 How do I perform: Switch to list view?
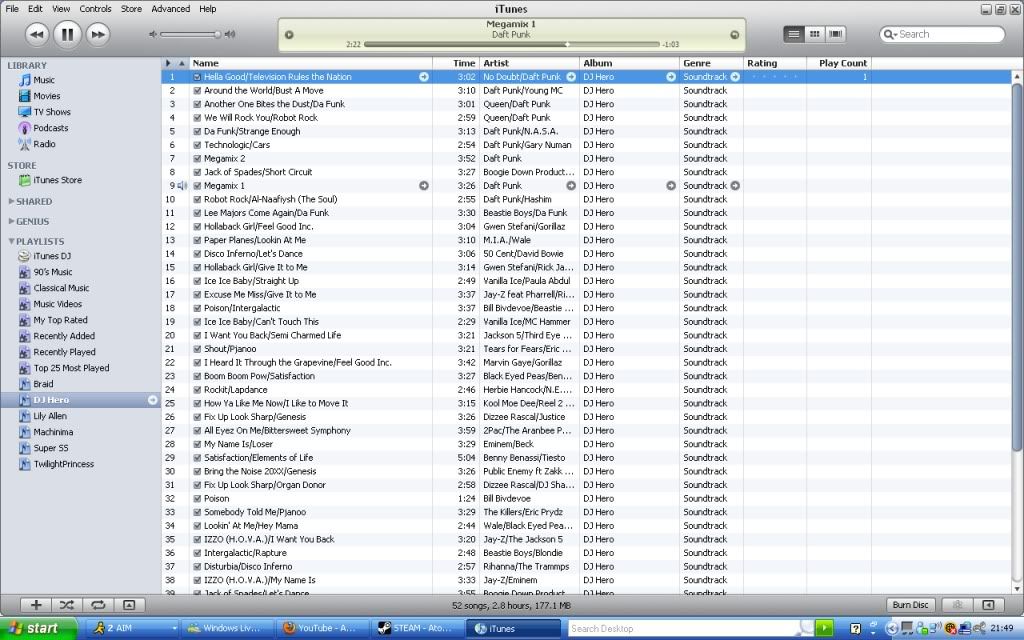pos(793,34)
